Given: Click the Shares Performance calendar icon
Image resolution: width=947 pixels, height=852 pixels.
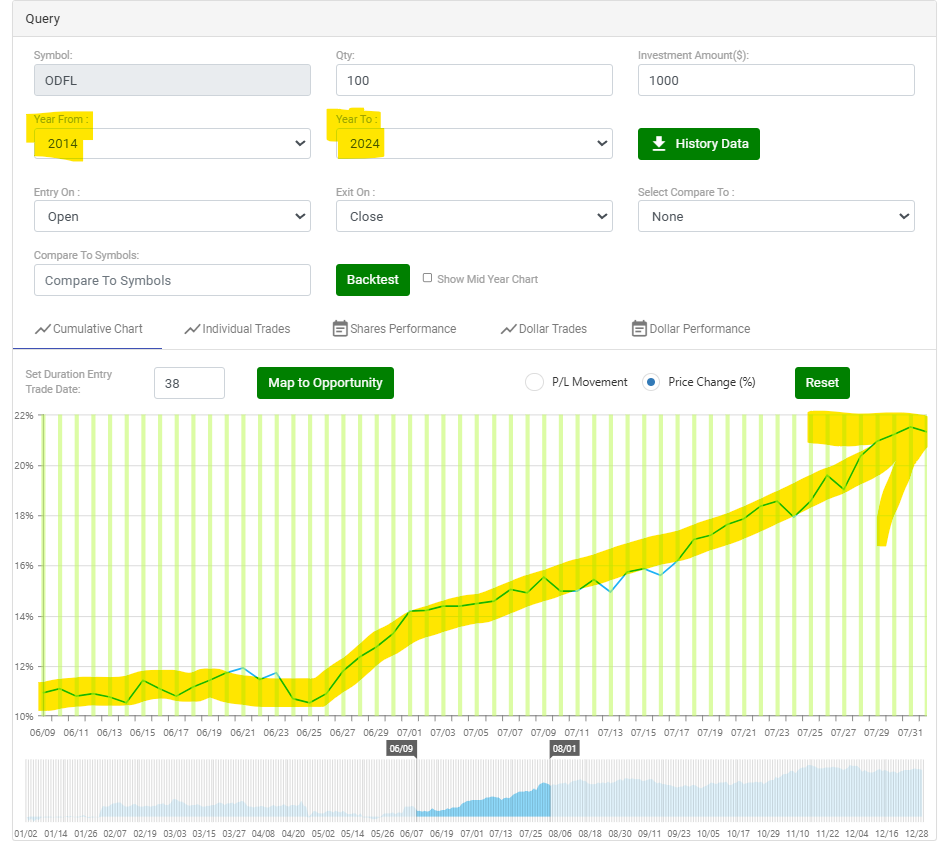Looking at the screenshot, I should [x=340, y=328].
